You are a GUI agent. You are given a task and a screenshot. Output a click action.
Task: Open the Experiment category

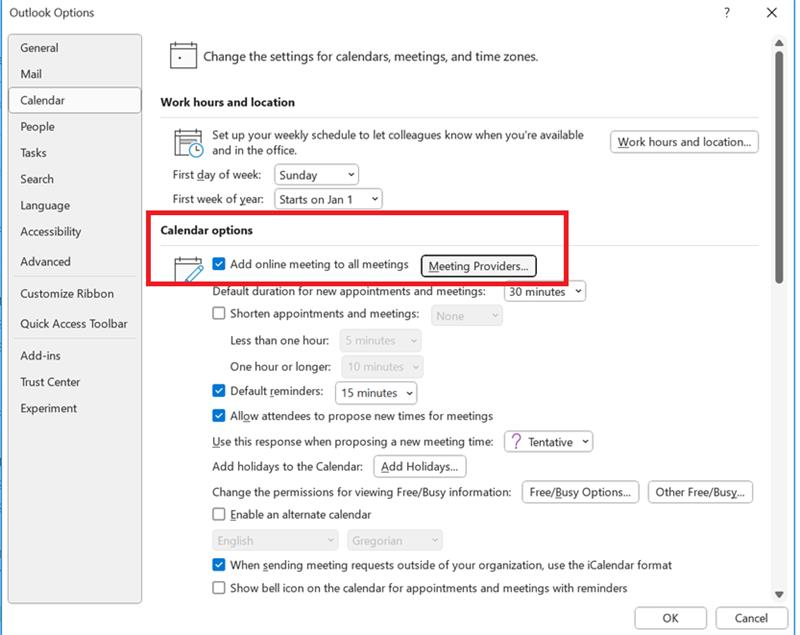(74, 409)
